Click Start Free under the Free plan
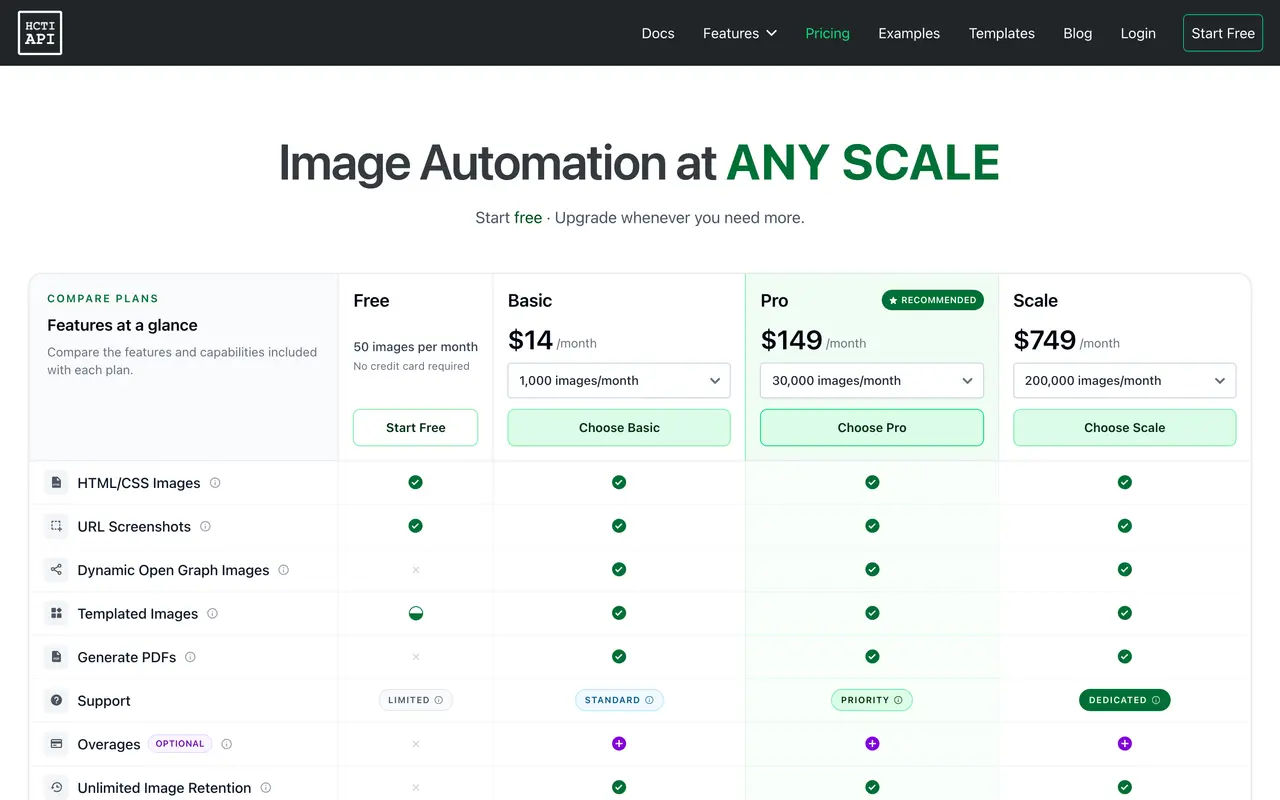The image size is (1280, 800). (x=416, y=427)
